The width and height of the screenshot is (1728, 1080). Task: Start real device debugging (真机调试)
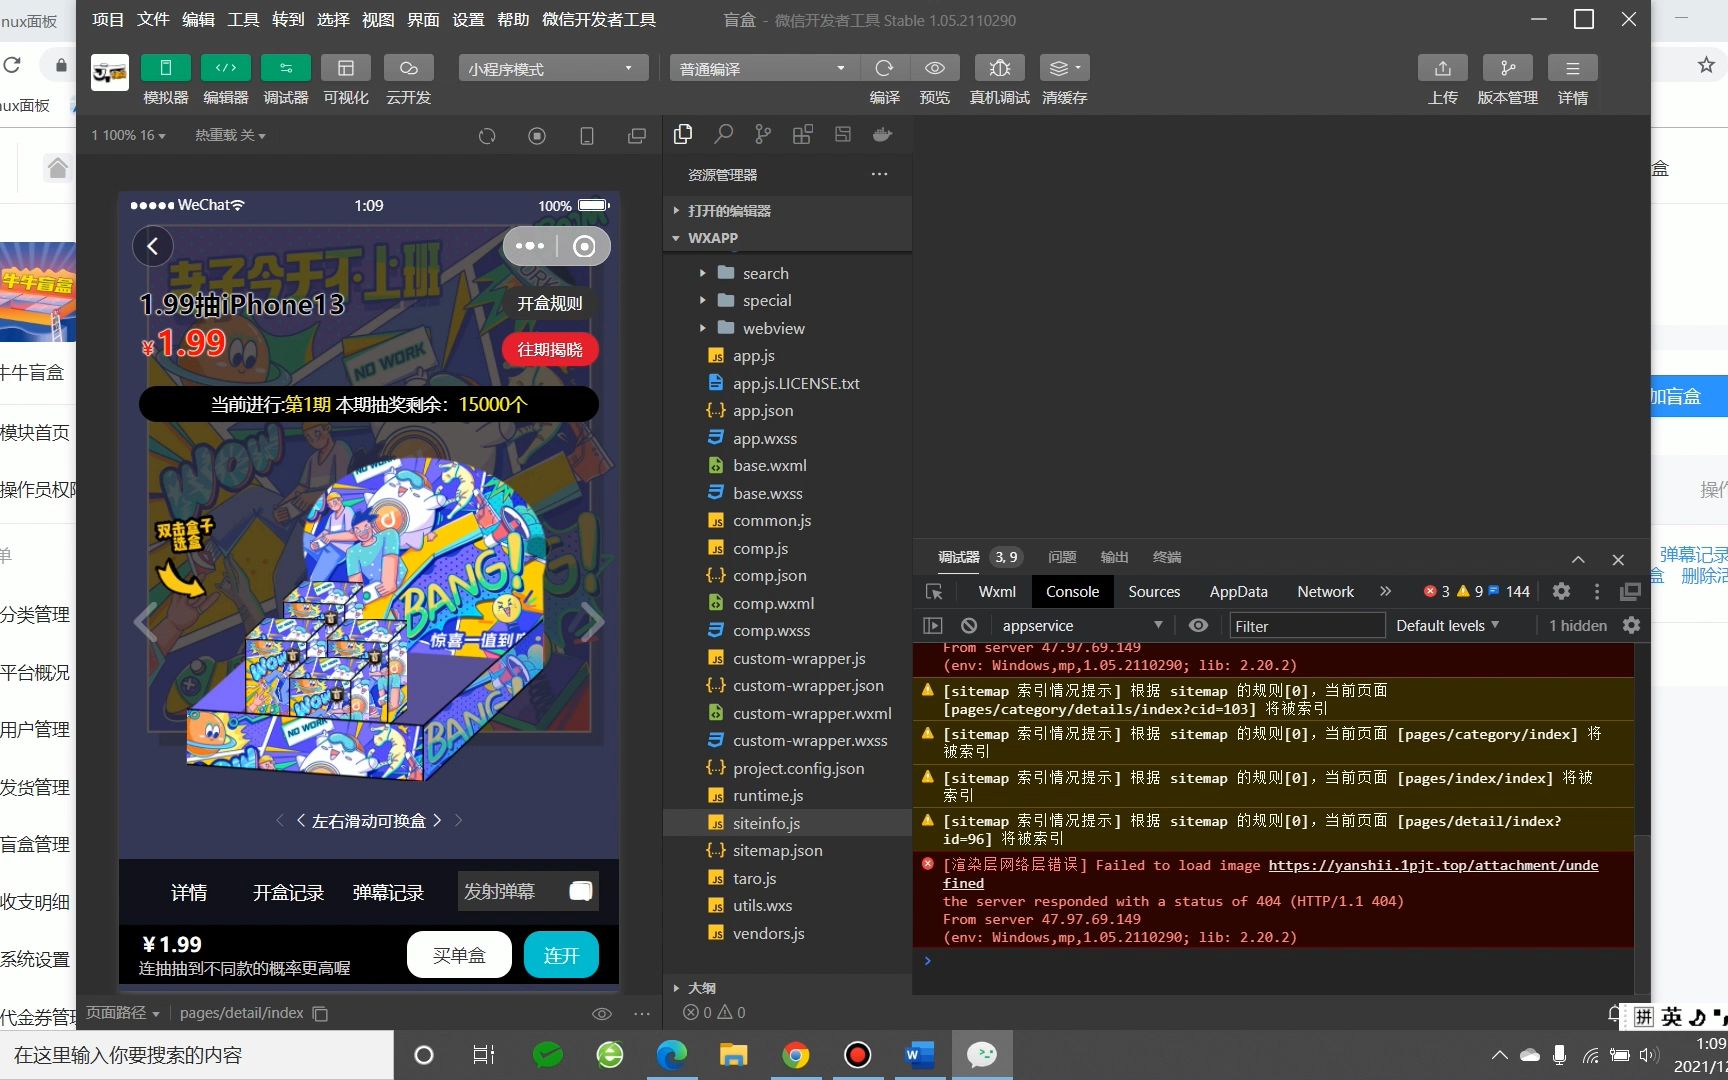[x=999, y=68]
